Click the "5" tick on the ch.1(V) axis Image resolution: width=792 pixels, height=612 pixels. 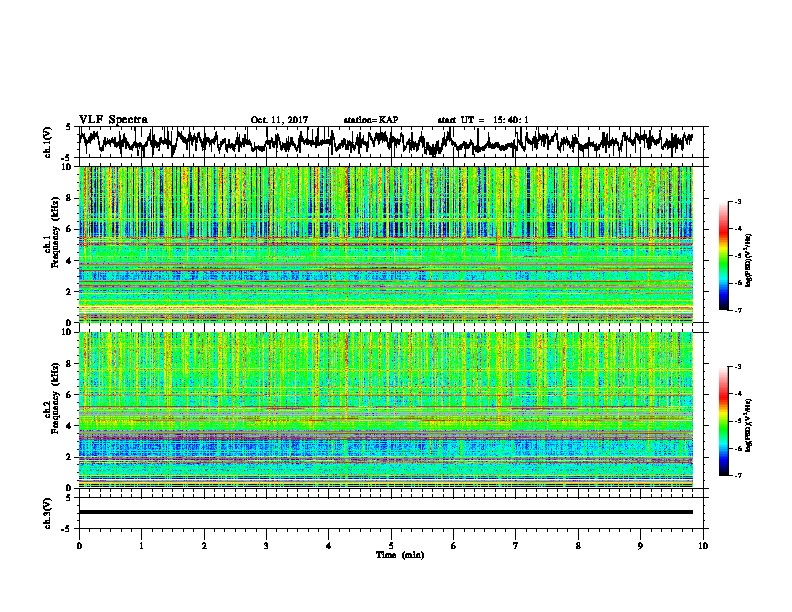[x=68, y=127]
